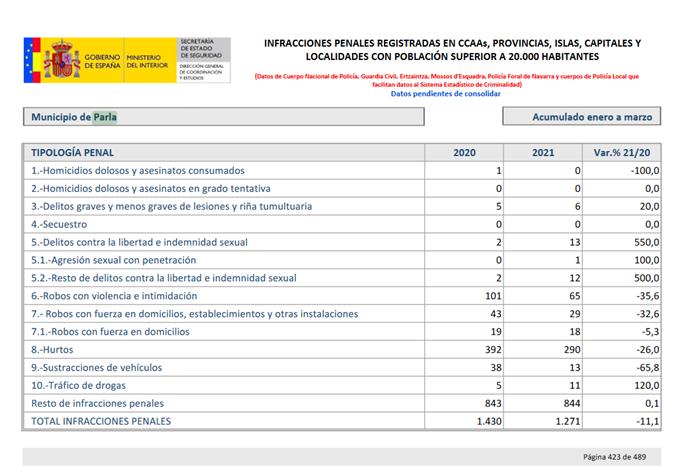The image size is (700, 469).
Task: Select the TIPOLOGÍA PENAL column header
Action: (73, 153)
